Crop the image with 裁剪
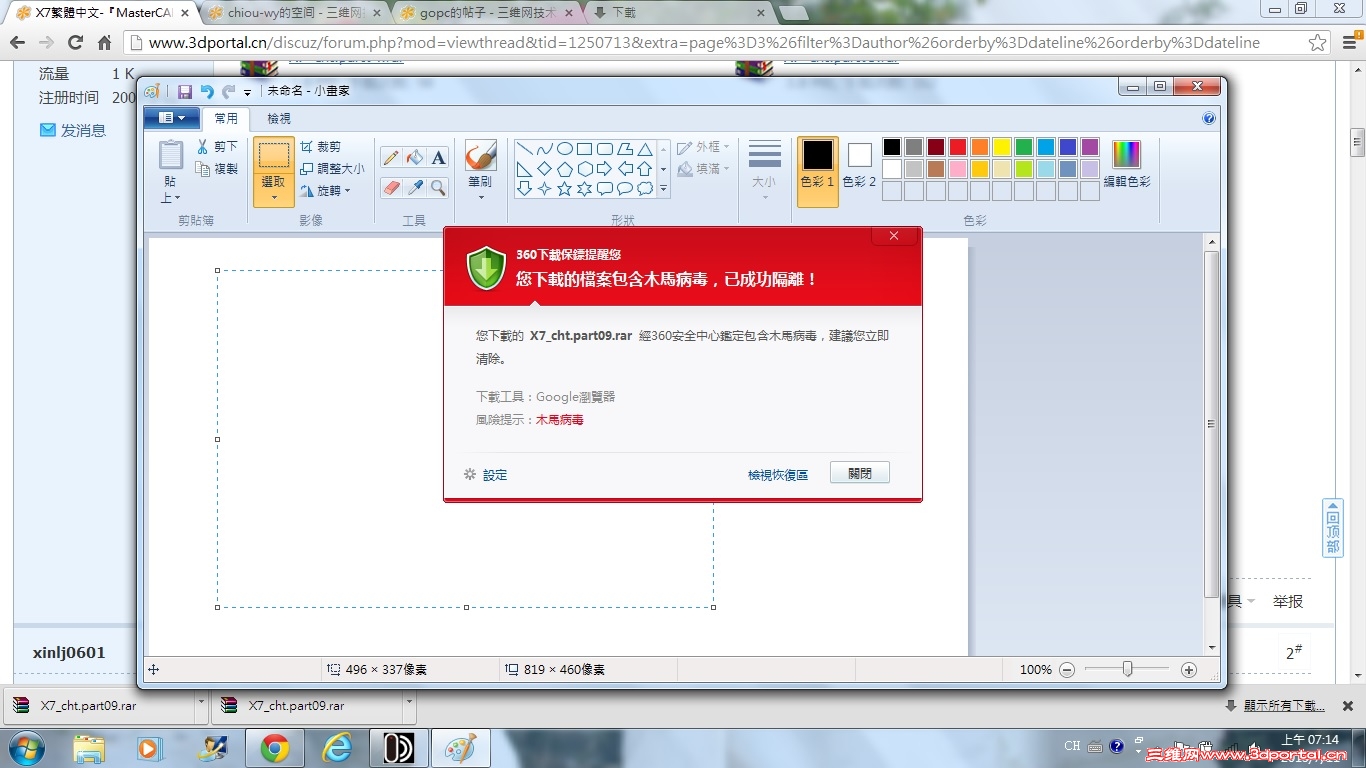The height and width of the screenshot is (768, 1366). click(320, 147)
